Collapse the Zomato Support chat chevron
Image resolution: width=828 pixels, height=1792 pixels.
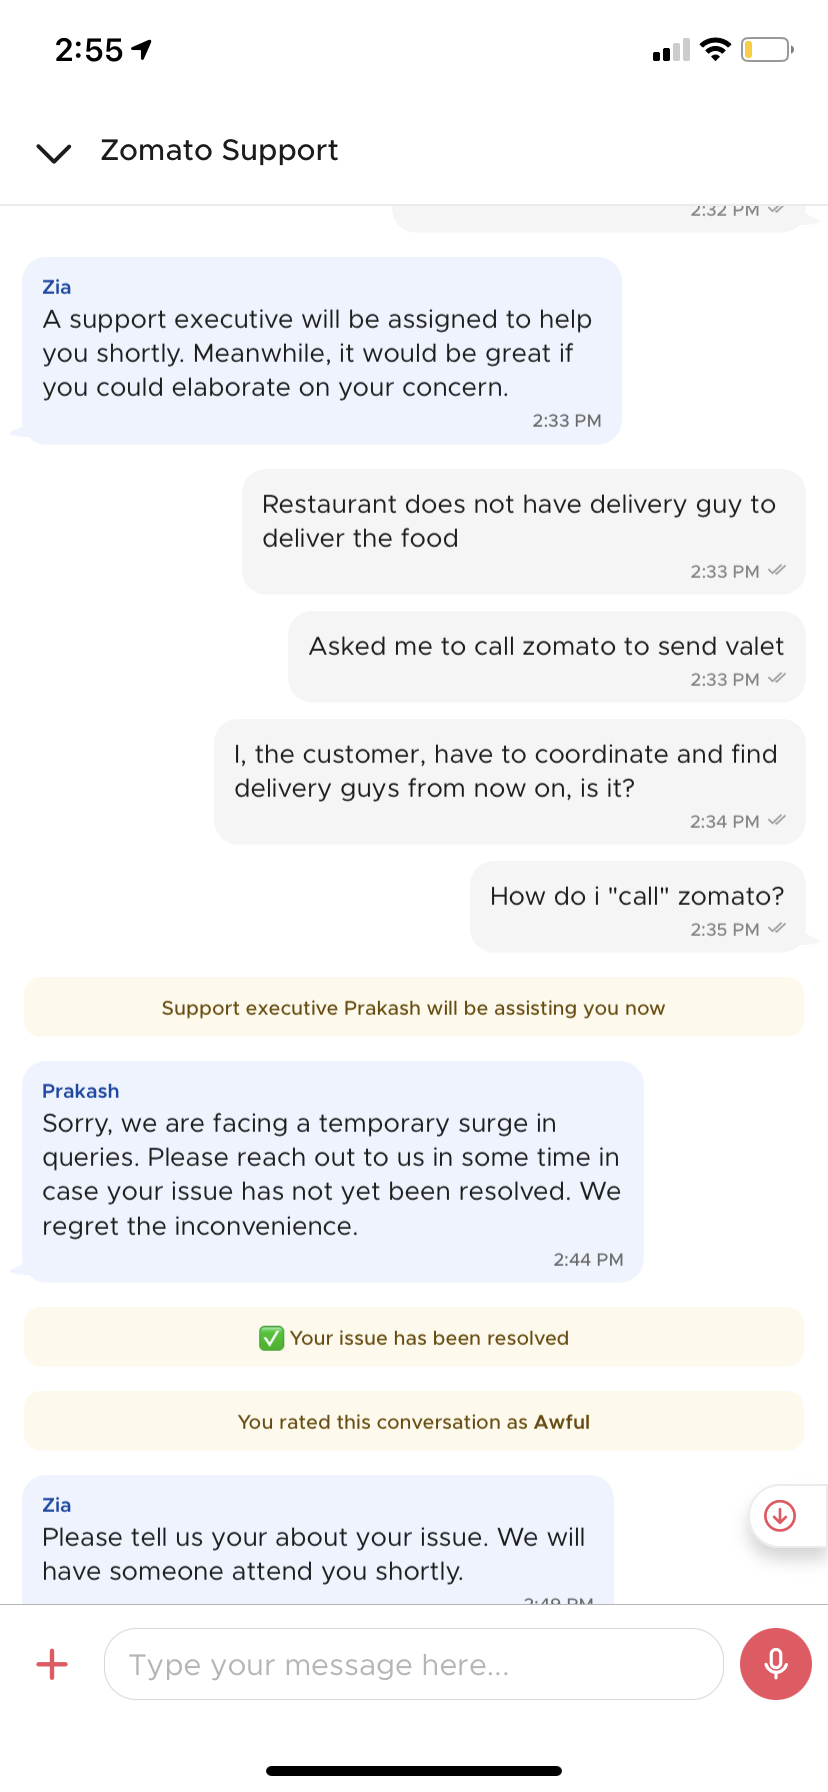[53, 152]
